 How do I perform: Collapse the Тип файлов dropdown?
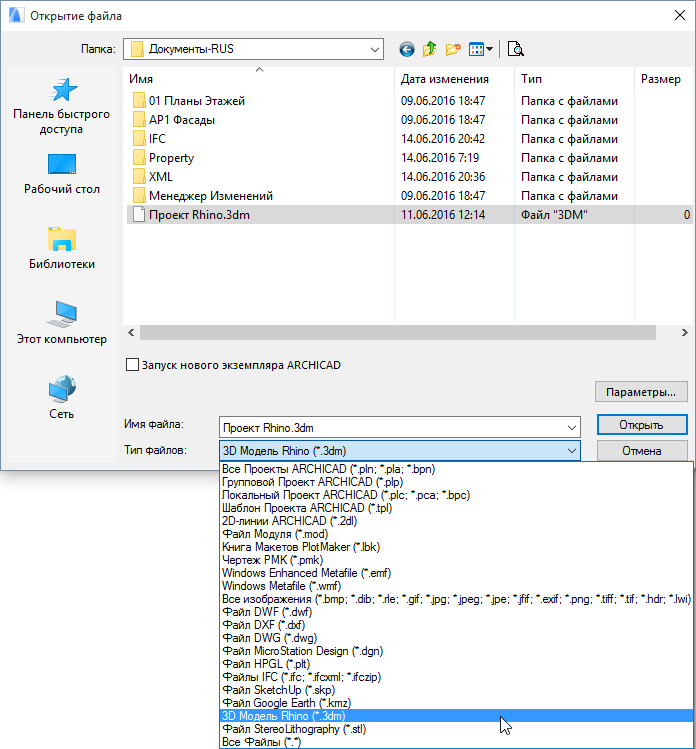pyautogui.click(x=571, y=450)
